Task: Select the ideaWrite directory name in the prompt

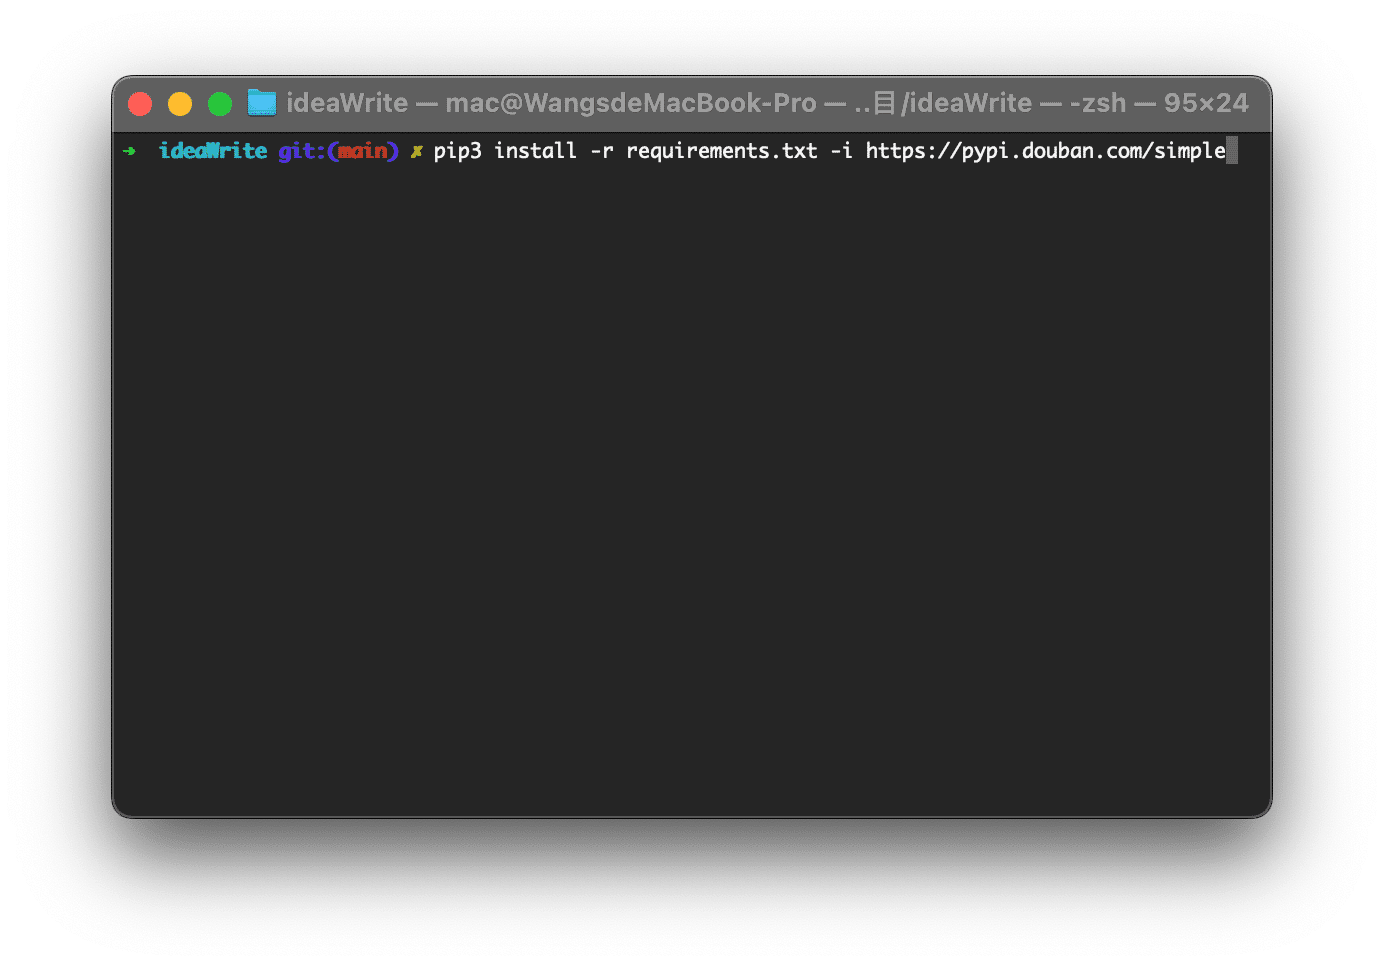Action: (x=212, y=150)
